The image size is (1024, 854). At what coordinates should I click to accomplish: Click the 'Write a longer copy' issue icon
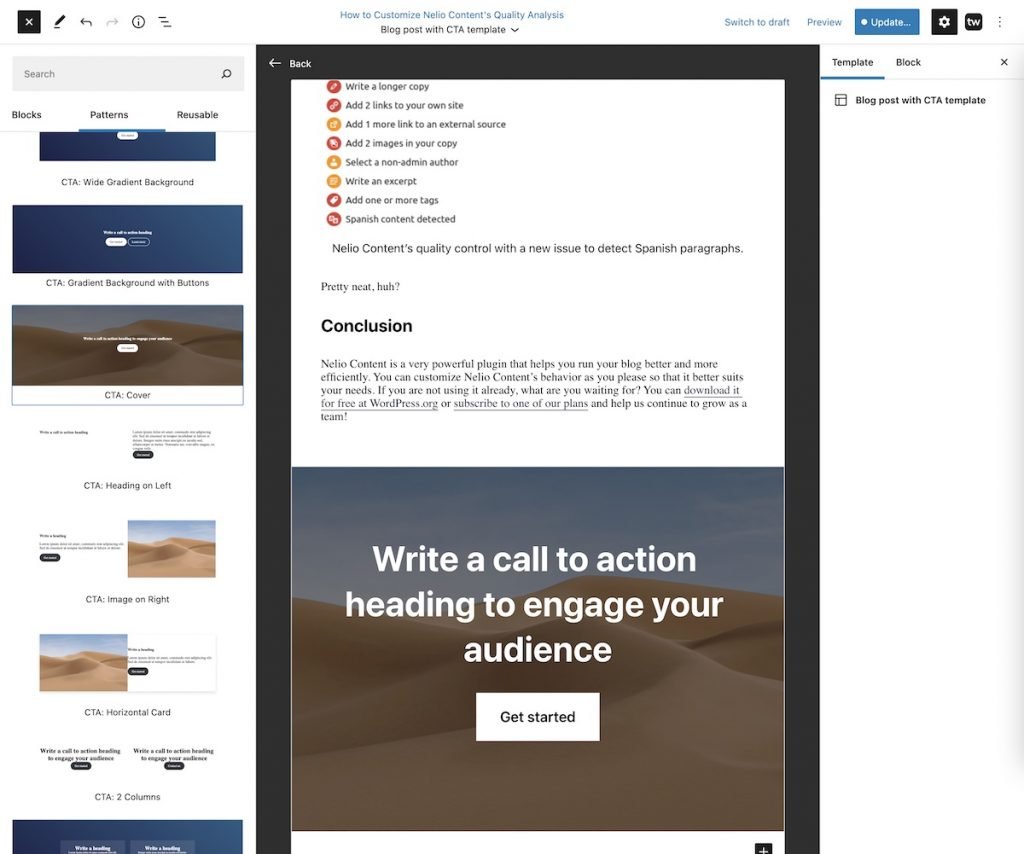[x=334, y=86]
